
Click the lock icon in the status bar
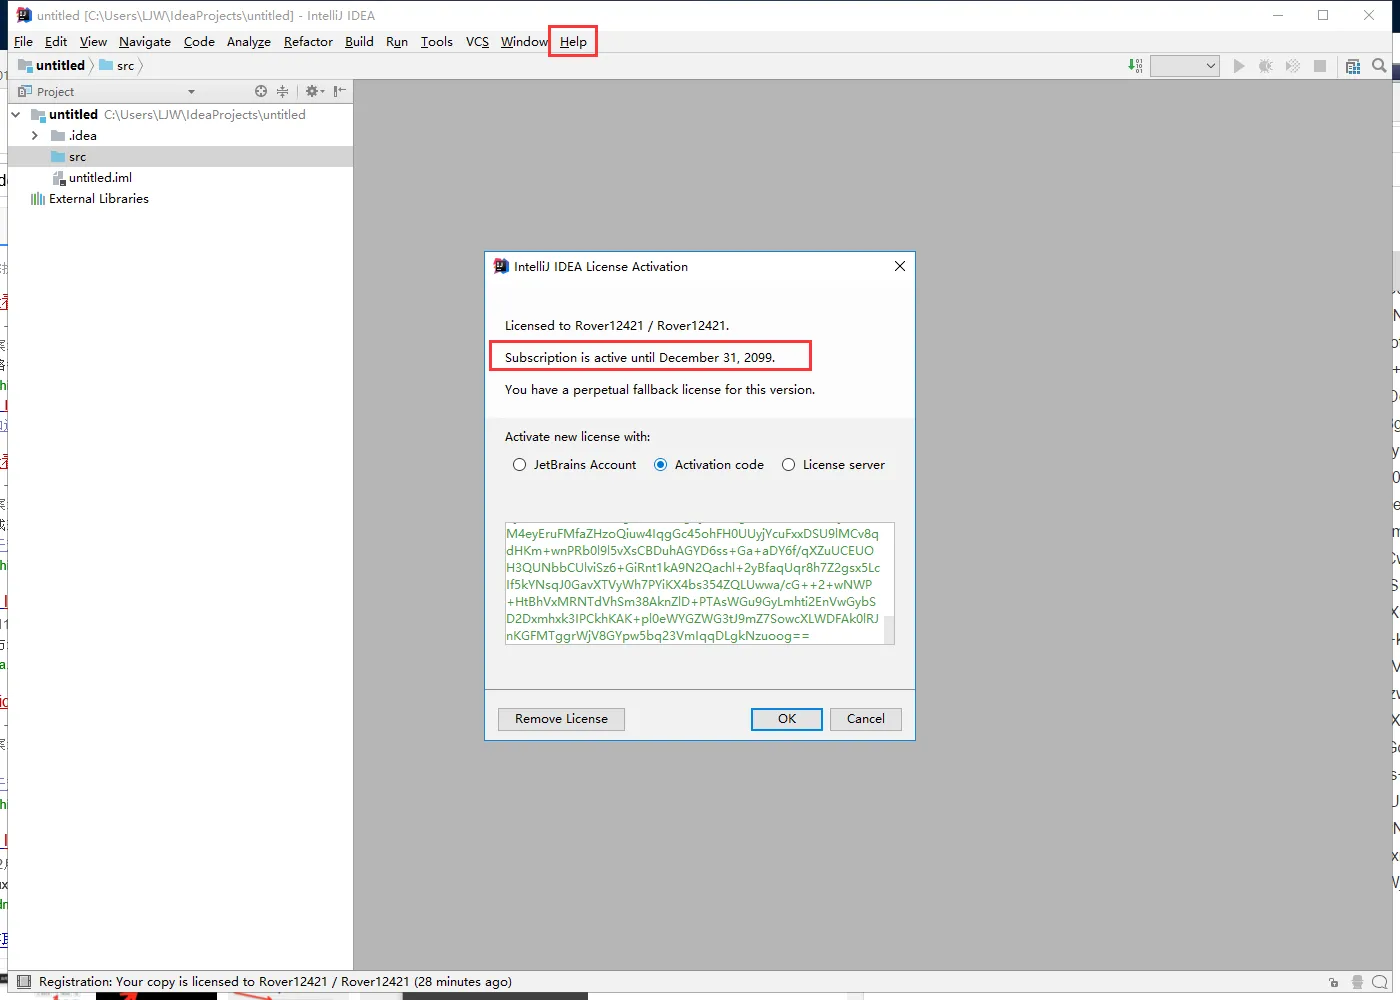click(x=1333, y=982)
